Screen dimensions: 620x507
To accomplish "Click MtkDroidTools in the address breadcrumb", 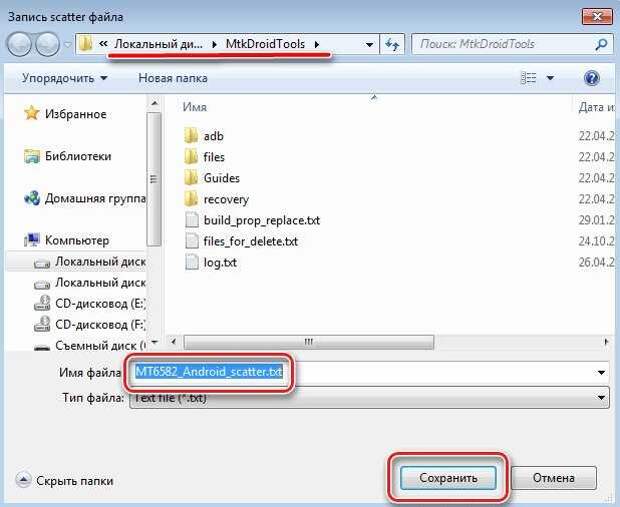I will [x=266, y=44].
